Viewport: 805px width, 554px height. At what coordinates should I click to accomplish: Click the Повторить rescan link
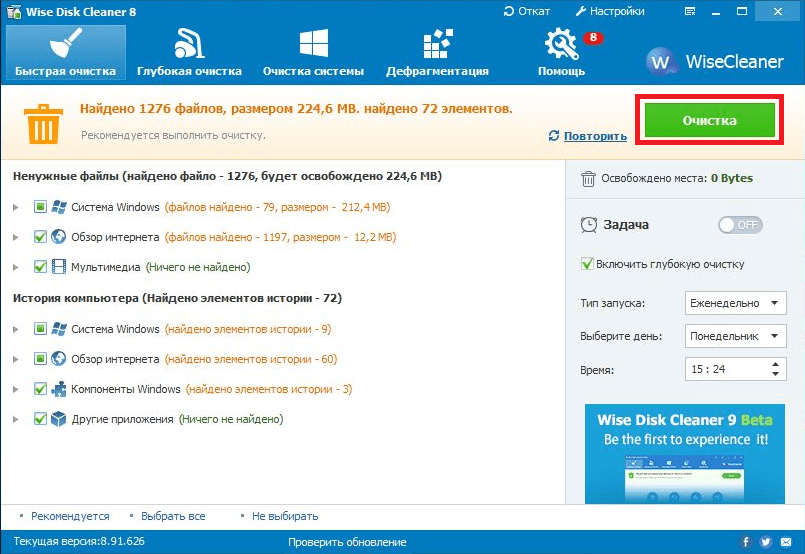[x=594, y=136]
